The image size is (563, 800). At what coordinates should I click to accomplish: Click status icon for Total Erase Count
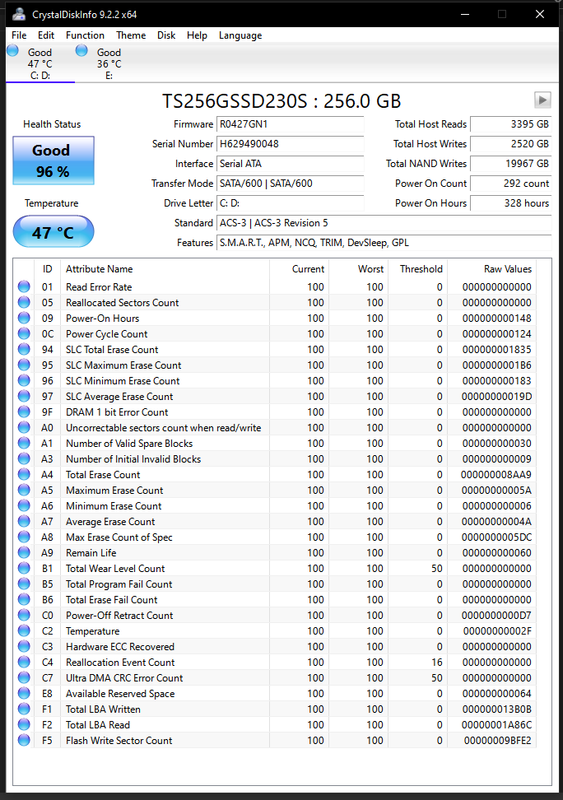(x=24, y=474)
